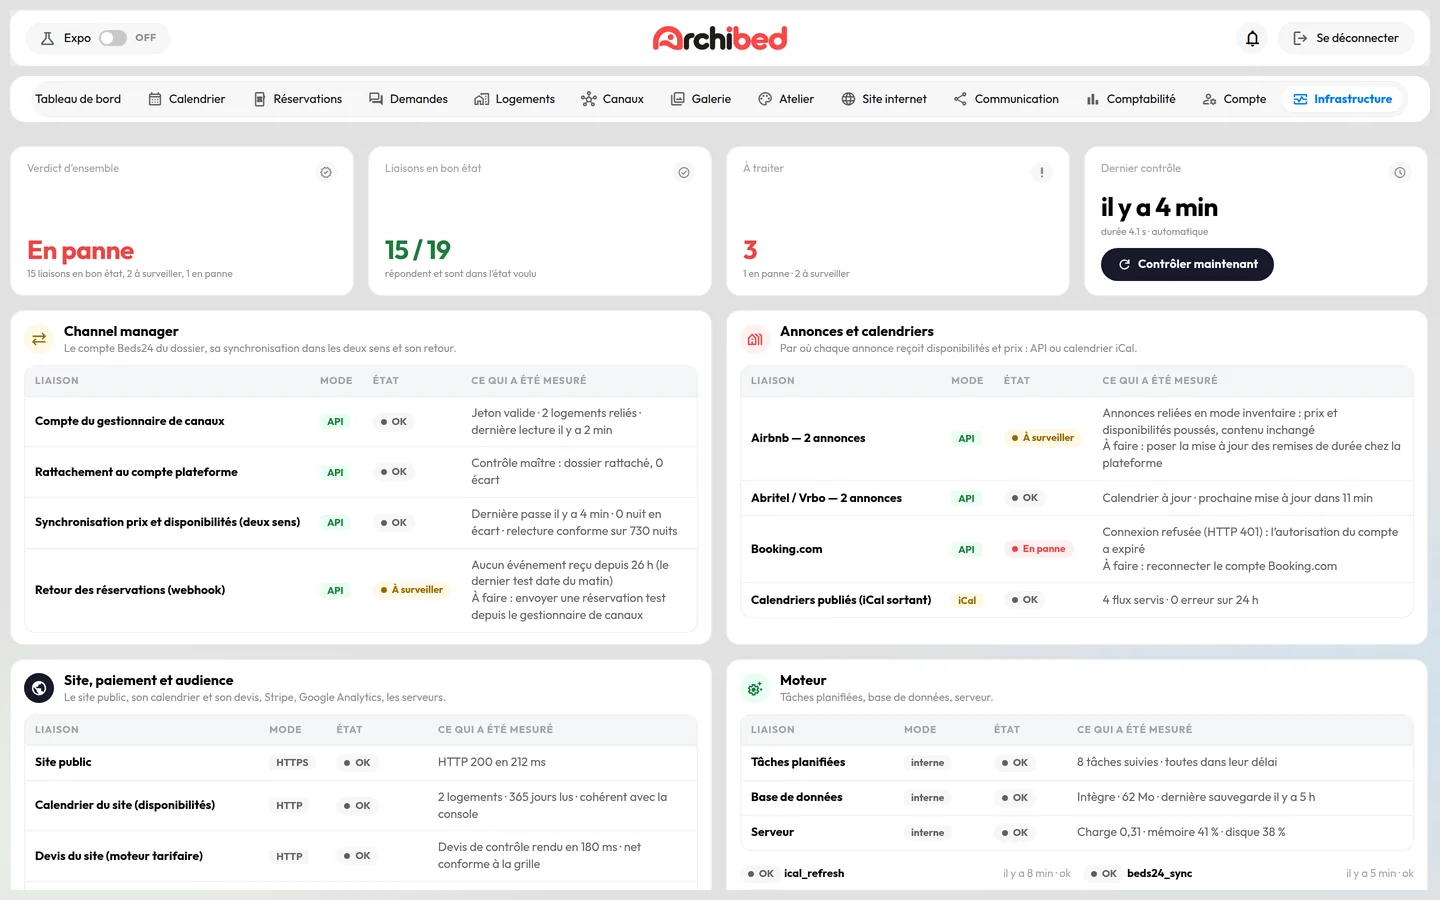Screen dimensions: 1440x900
Task: Click the En panne badge for Booking.com
Action: [x=1038, y=549]
